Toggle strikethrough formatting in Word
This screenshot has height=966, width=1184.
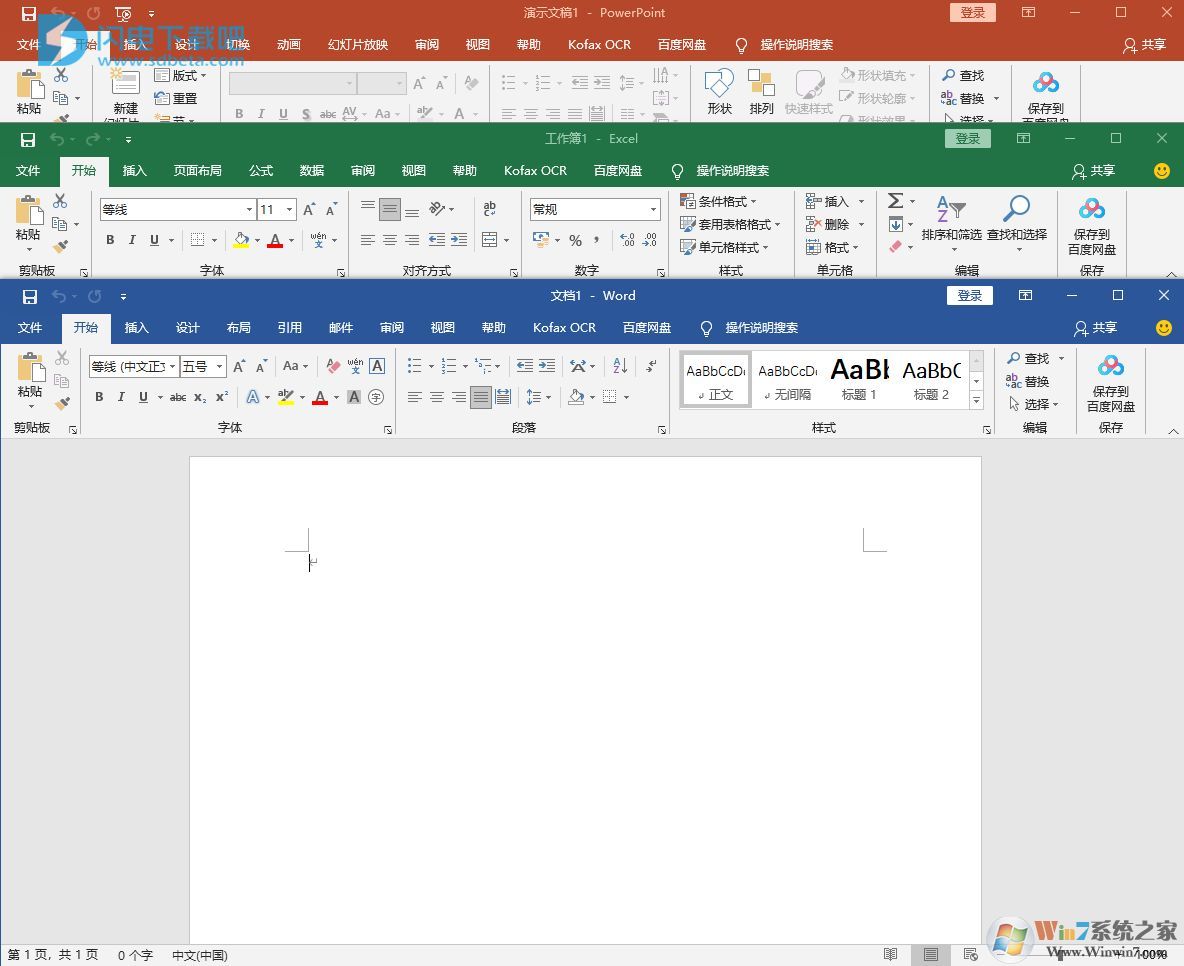pyautogui.click(x=179, y=396)
